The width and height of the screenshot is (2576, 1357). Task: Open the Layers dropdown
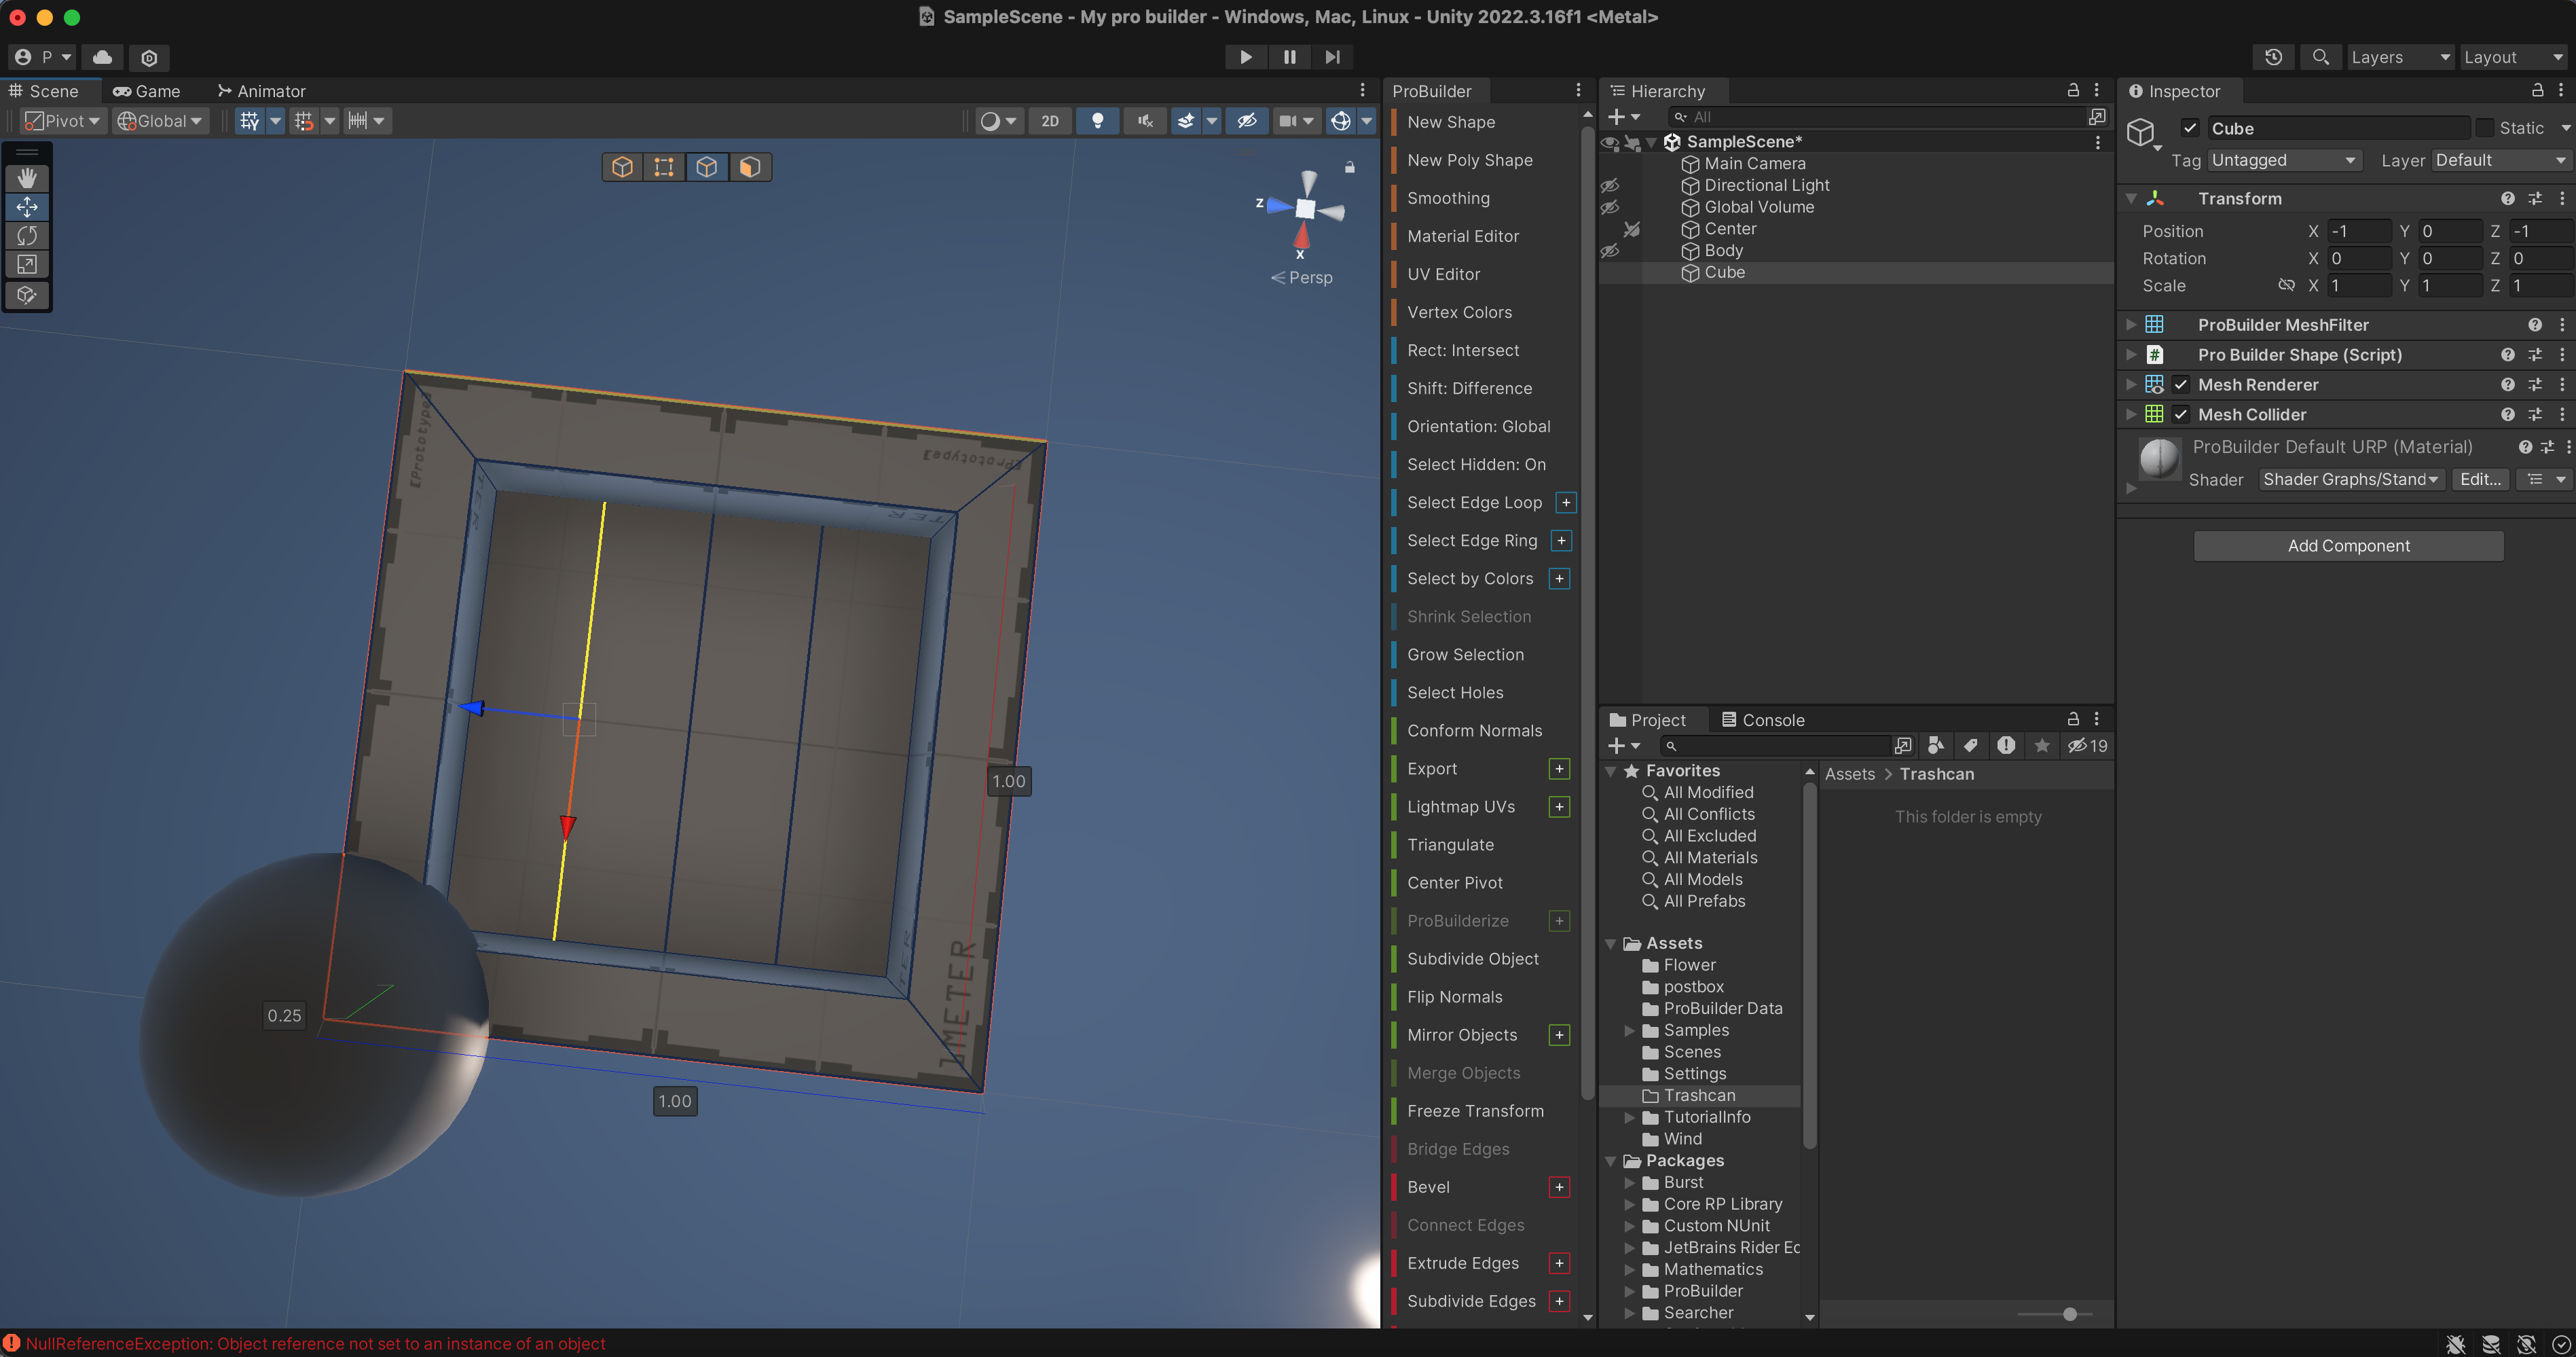pyautogui.click(x=2398, y=57)
